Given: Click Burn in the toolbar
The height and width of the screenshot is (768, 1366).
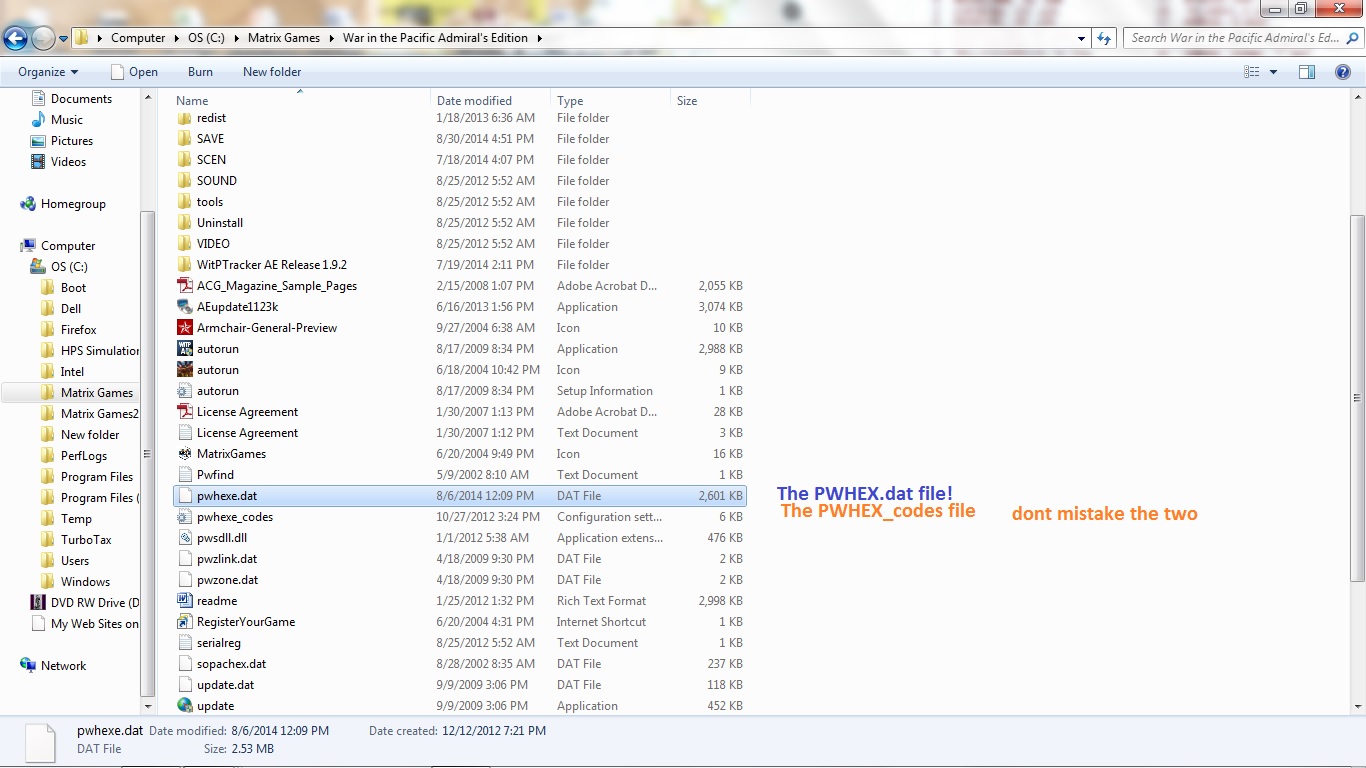Looking at the screenshot, I should click(x=200, y=72).
